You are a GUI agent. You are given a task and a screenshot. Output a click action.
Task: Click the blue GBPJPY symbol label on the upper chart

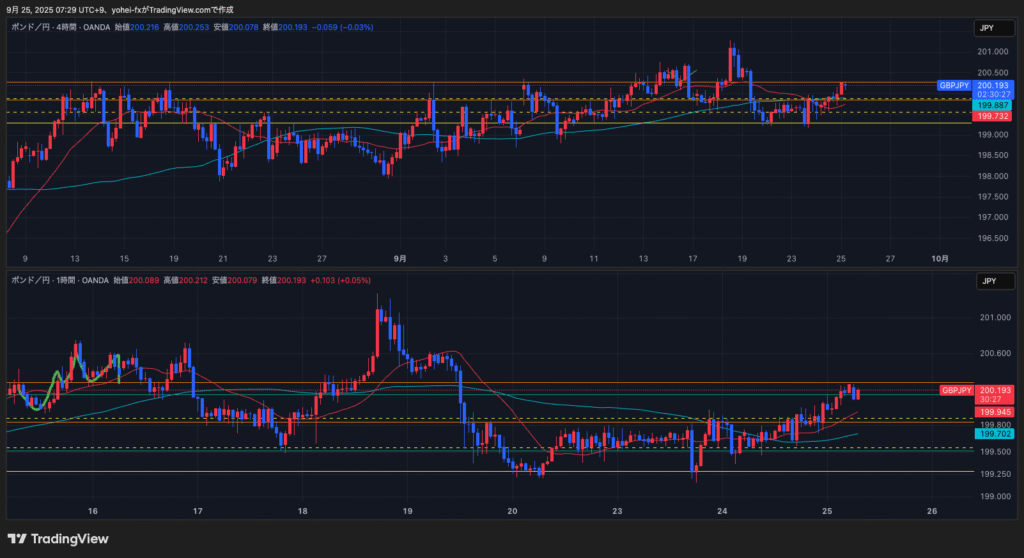955,86
